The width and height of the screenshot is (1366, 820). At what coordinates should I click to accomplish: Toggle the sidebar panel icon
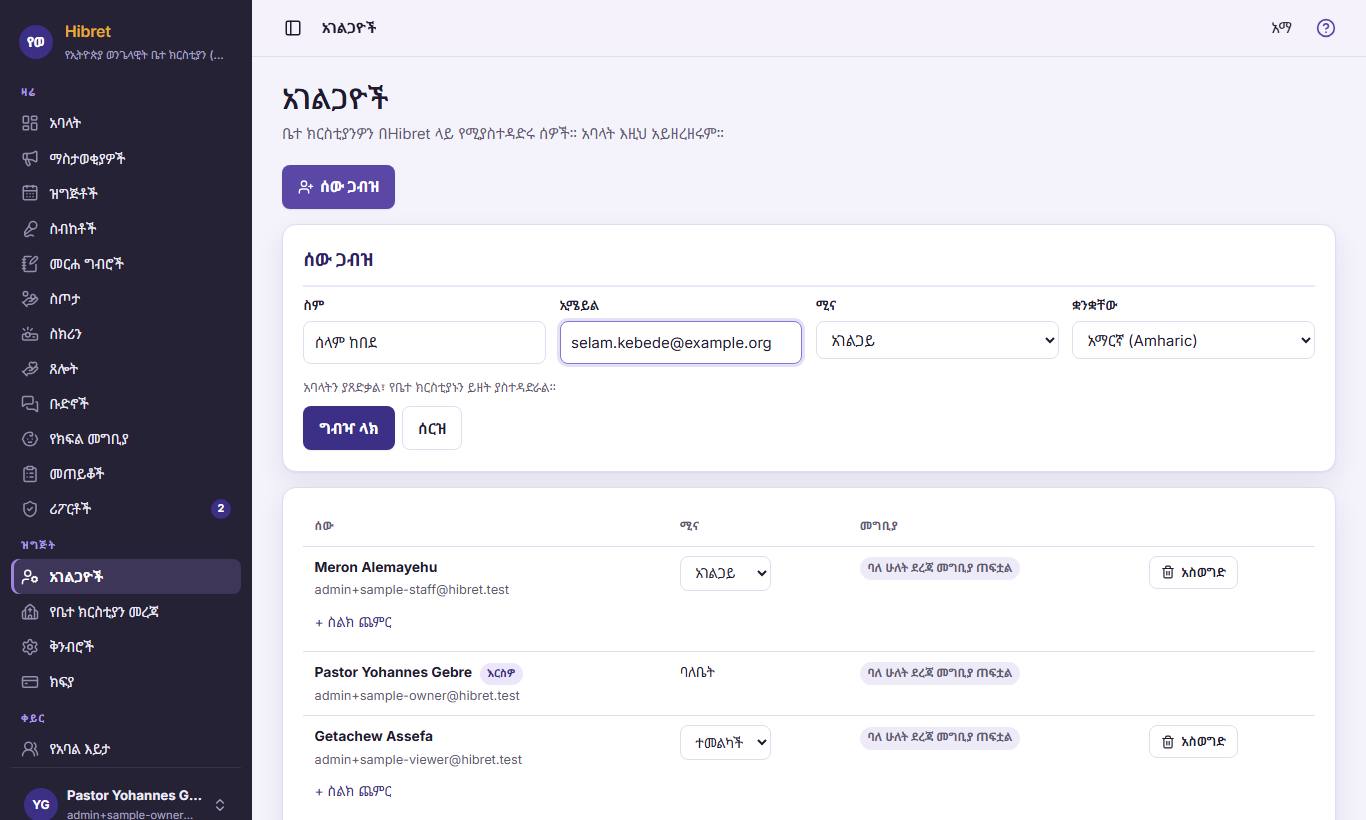[x=293, y=28]
